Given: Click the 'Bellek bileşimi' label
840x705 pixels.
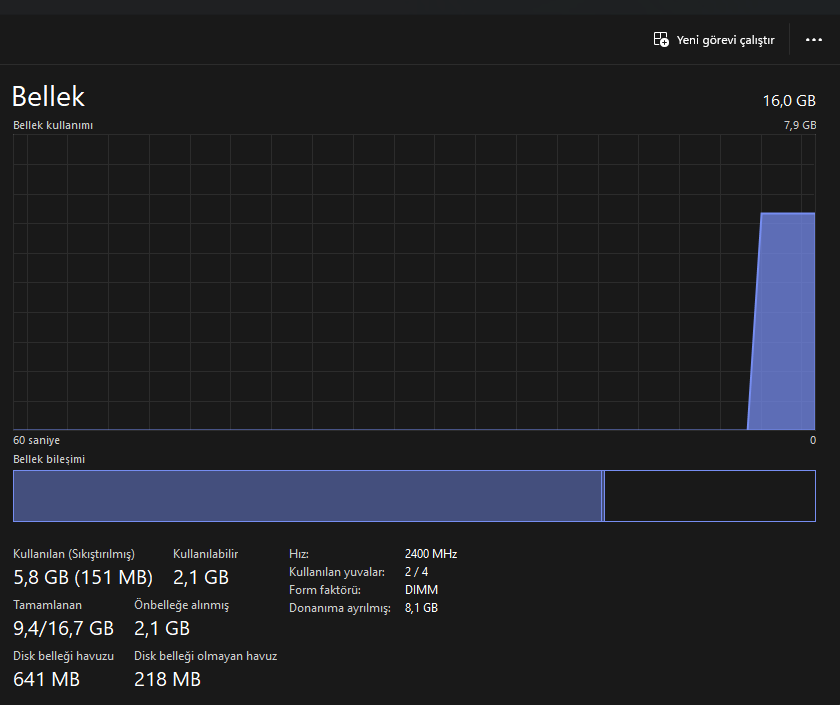Looking at the screenshot, I should point(49,460).
